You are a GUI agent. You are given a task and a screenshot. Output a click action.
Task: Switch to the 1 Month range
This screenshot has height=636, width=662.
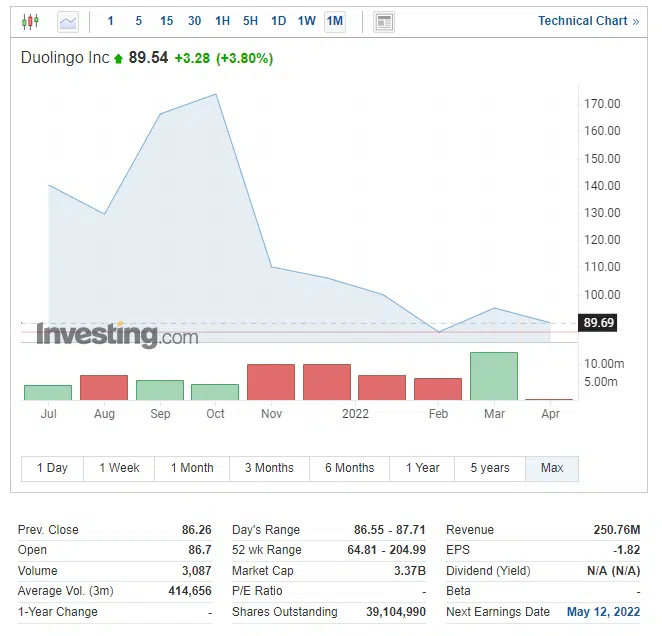pyautogui.click(x=192, y=468)
